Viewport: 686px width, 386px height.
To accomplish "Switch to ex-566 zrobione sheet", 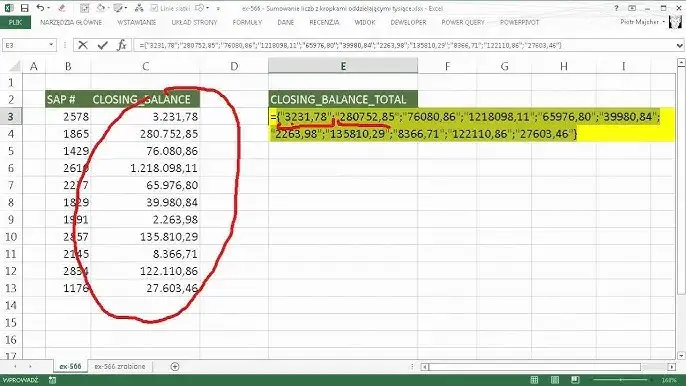I will click(120, 367).
